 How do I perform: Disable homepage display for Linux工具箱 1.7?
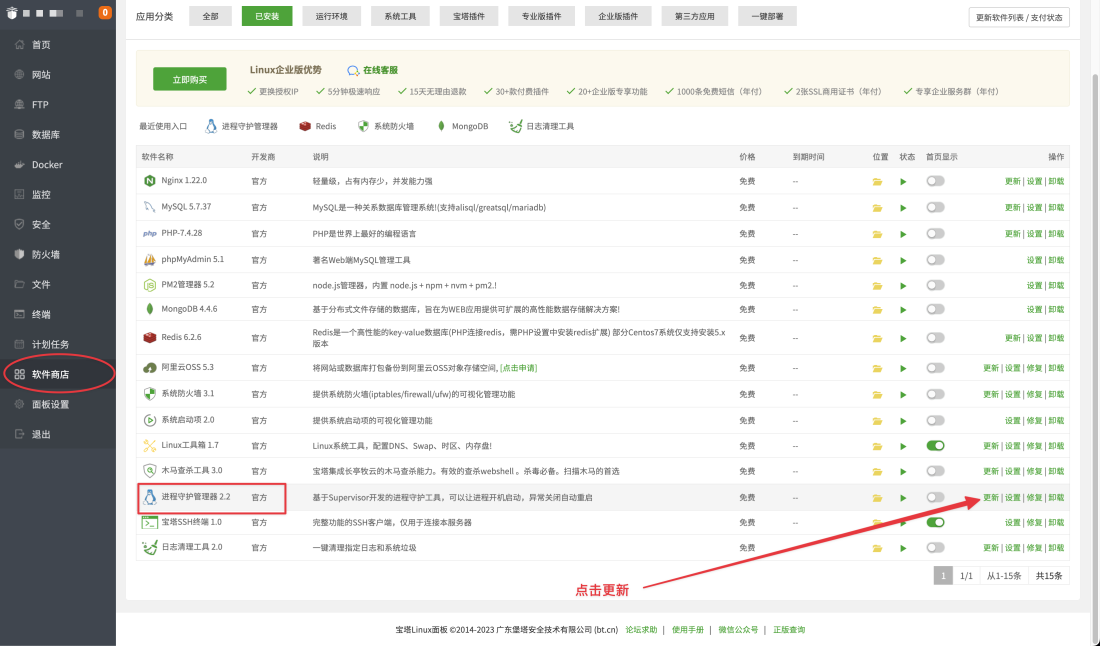pyautogui.click(x=935, y=445)
